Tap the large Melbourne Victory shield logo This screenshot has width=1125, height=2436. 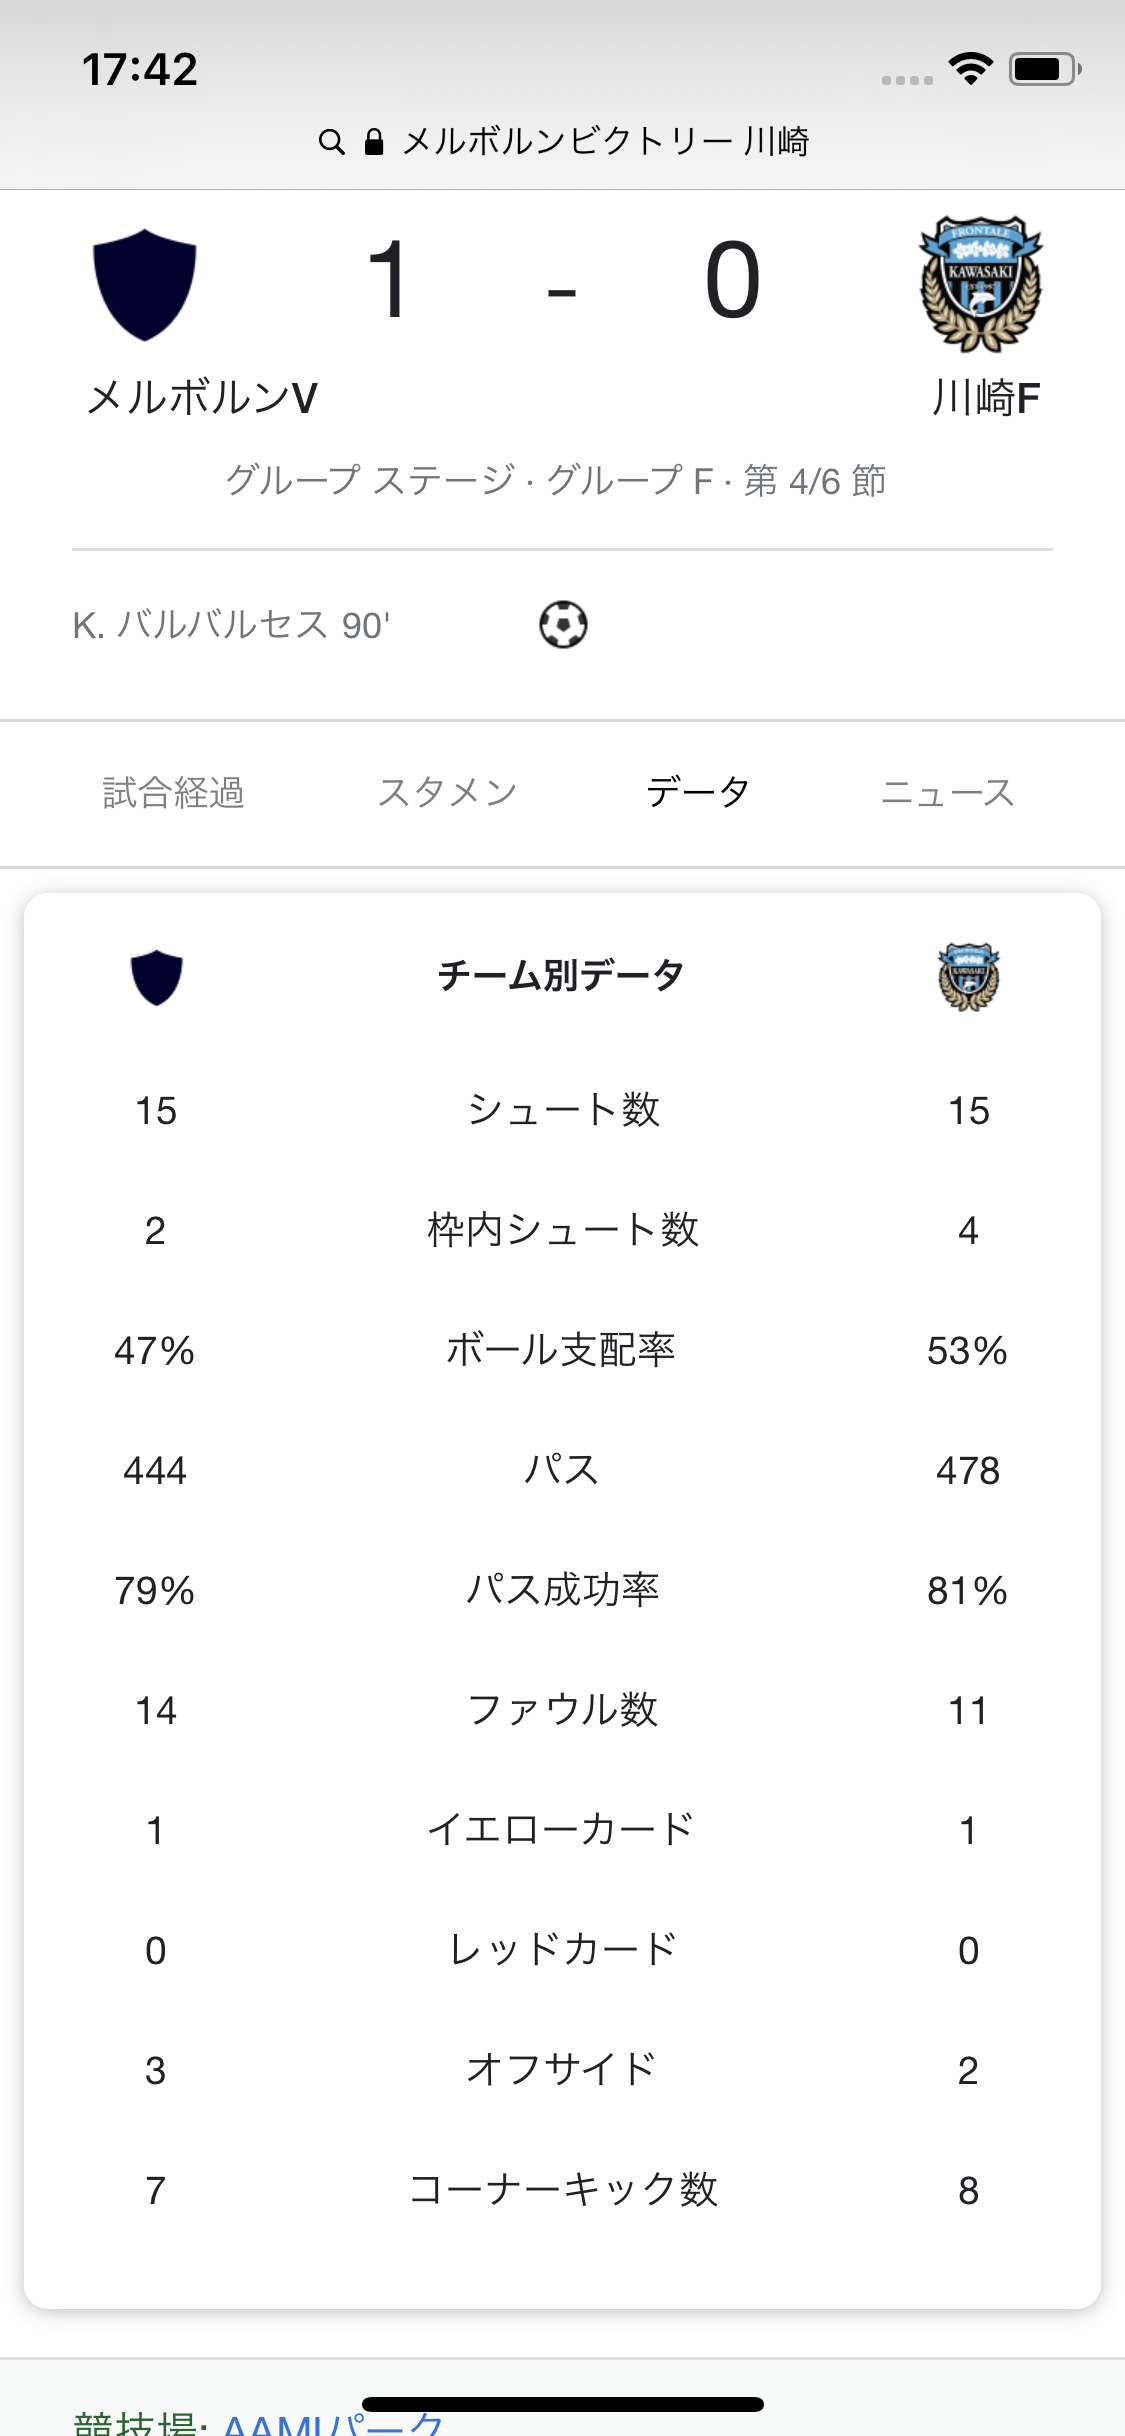pos(145,285)
